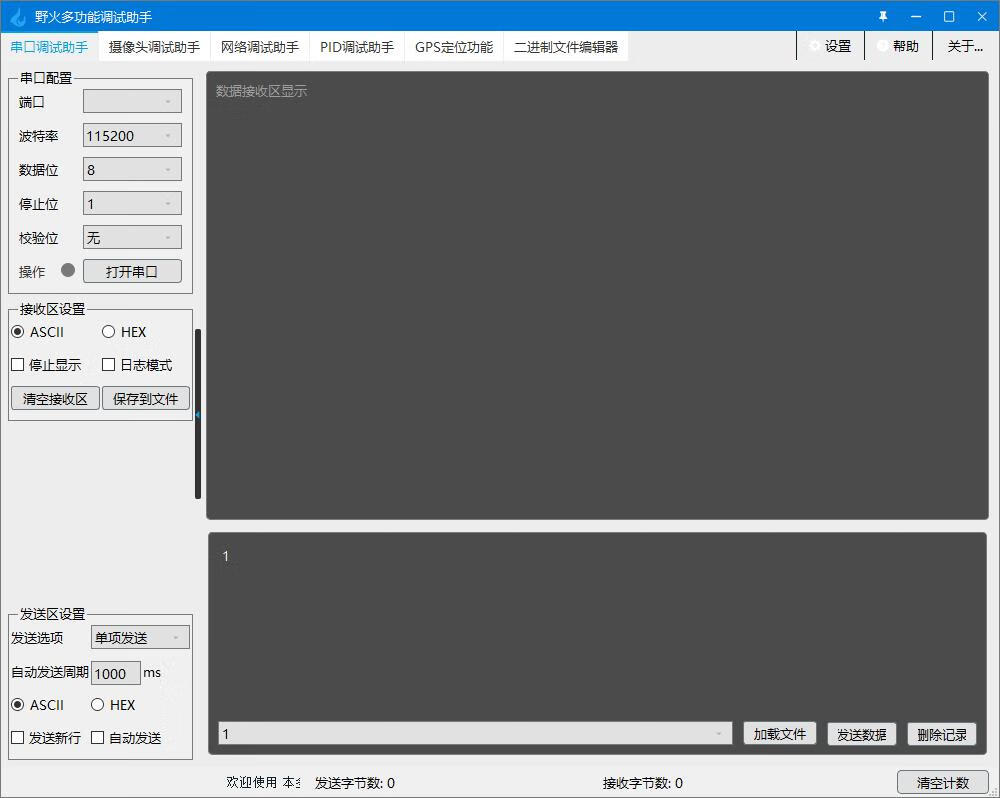1000x798 pixels.
Task: Click the flame app logo icon
Action: coord(17,17)
